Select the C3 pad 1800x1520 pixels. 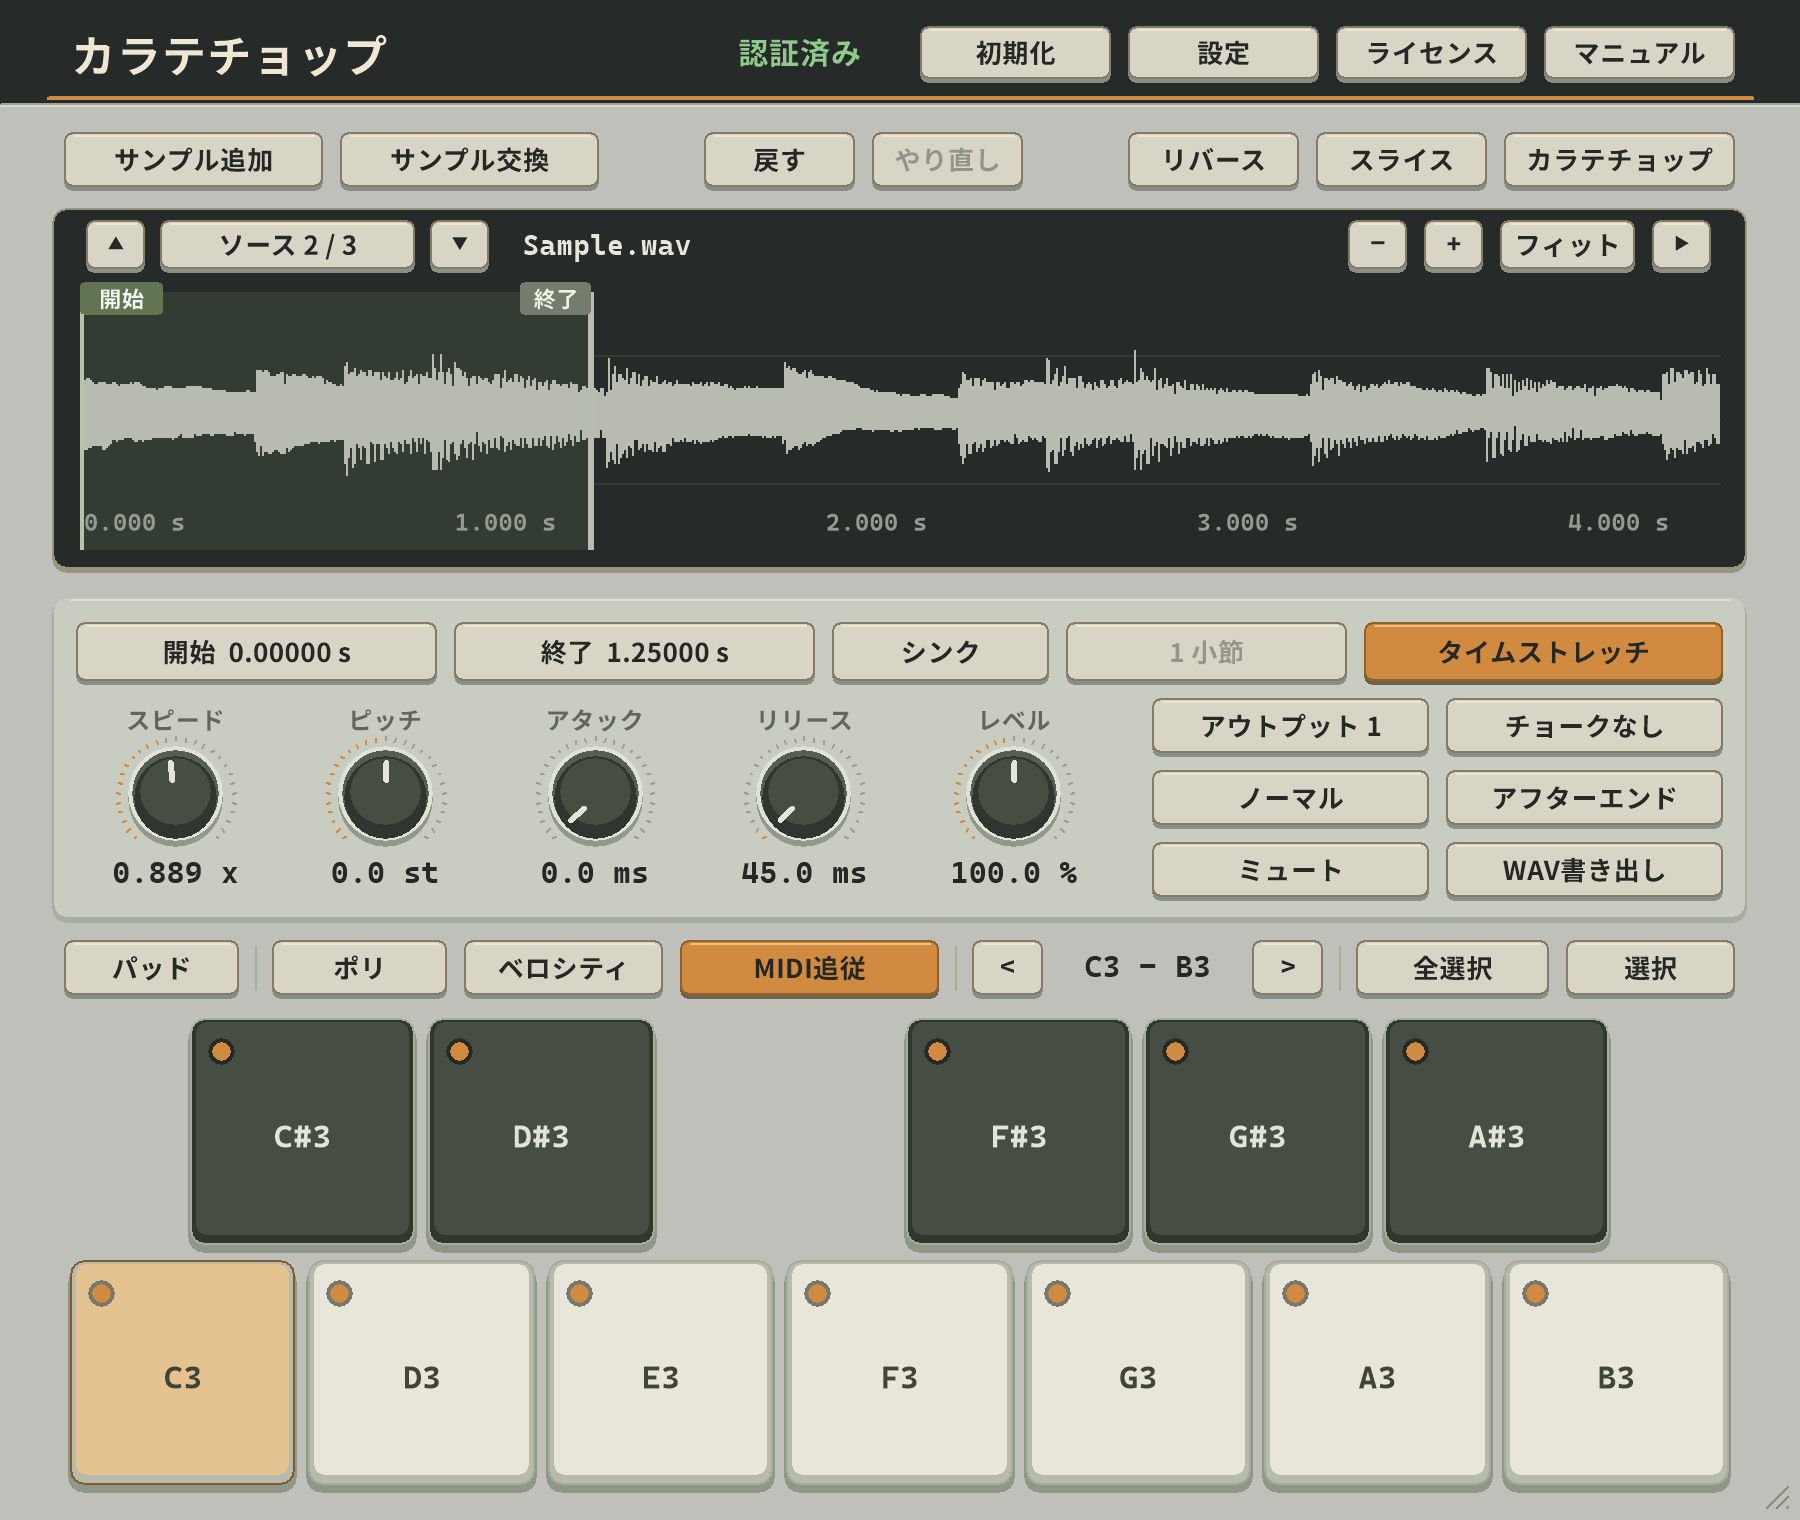pyautogui.click(x=182, y=1372)
